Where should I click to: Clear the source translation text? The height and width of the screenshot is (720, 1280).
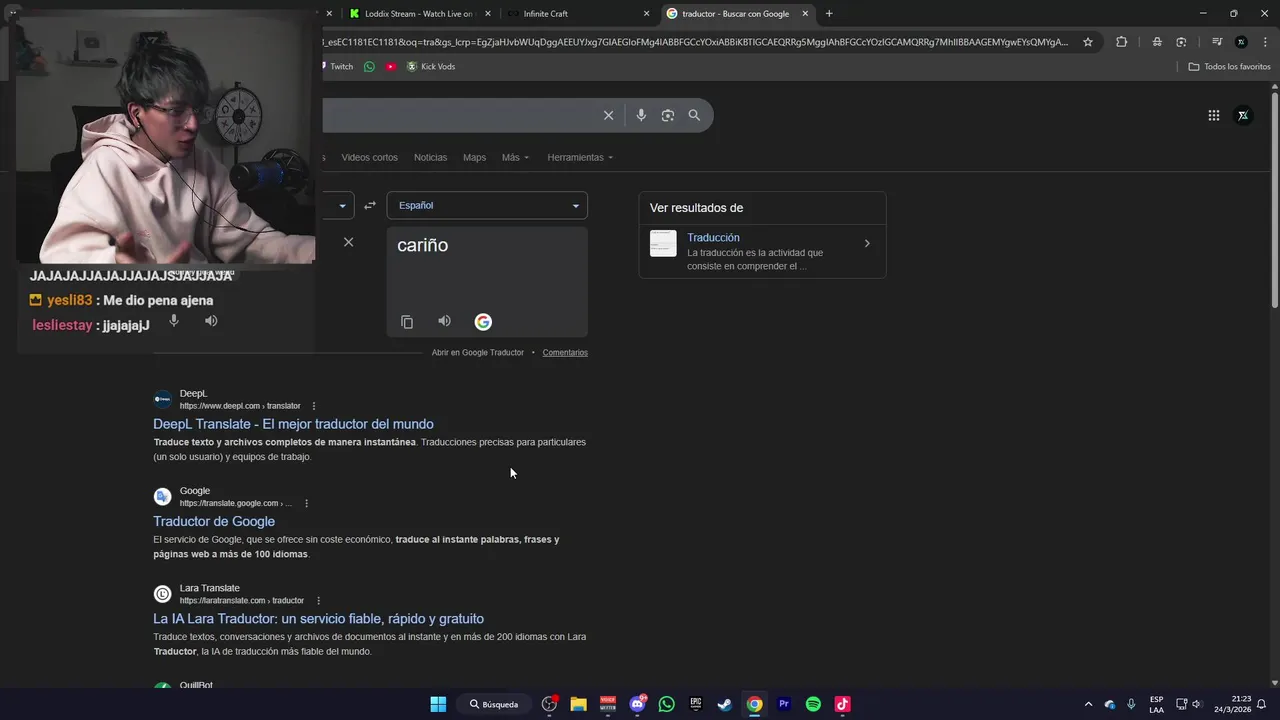[x=348, y=242]
